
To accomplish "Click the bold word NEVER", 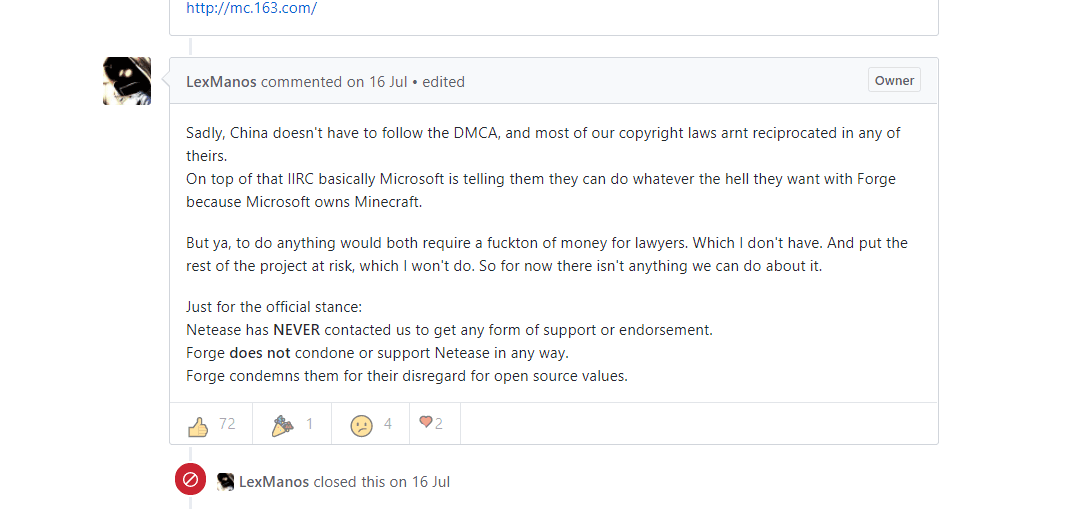I will (296, 329).
